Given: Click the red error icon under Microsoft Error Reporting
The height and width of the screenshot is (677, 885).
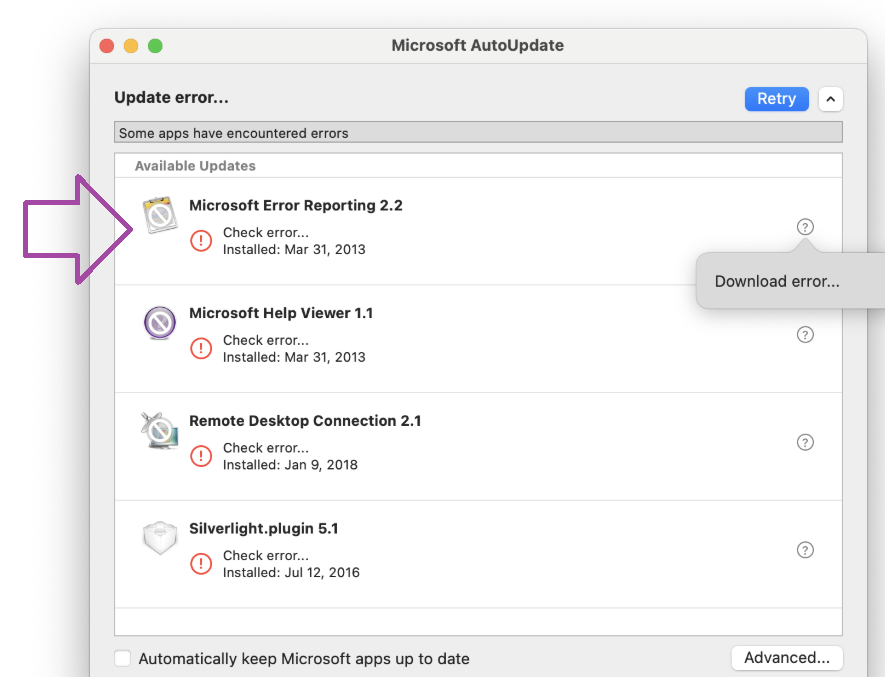Looking at the screenshot, I should pyautogui.click(x=201, y=241).
